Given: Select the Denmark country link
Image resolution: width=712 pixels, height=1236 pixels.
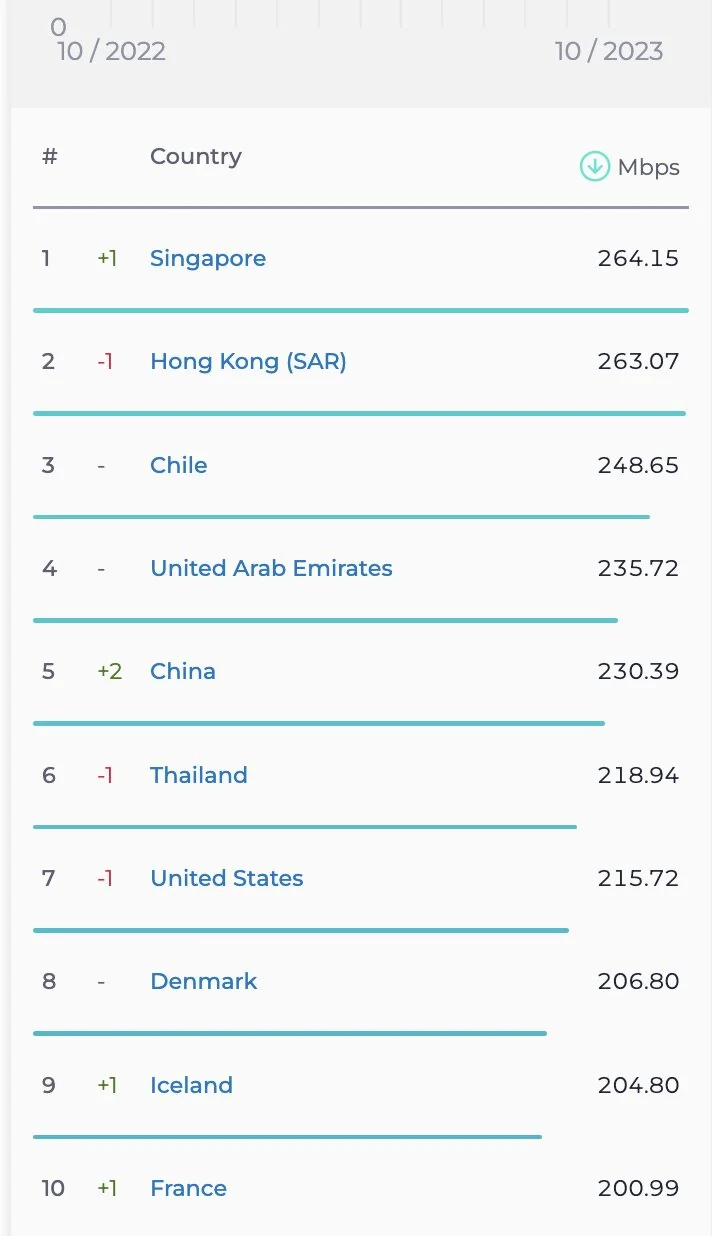Looking at the screenshot, I should [204, 981].
